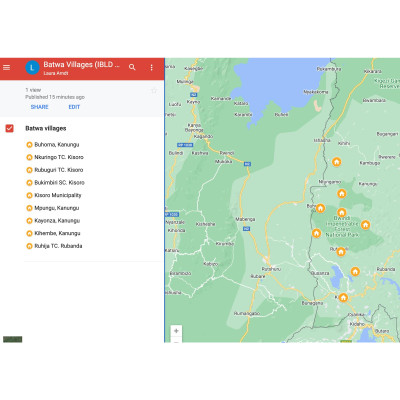Screen dimensions: 400x400
Task: Select Kayonza, Kanungu in the list
Action: 57,221
